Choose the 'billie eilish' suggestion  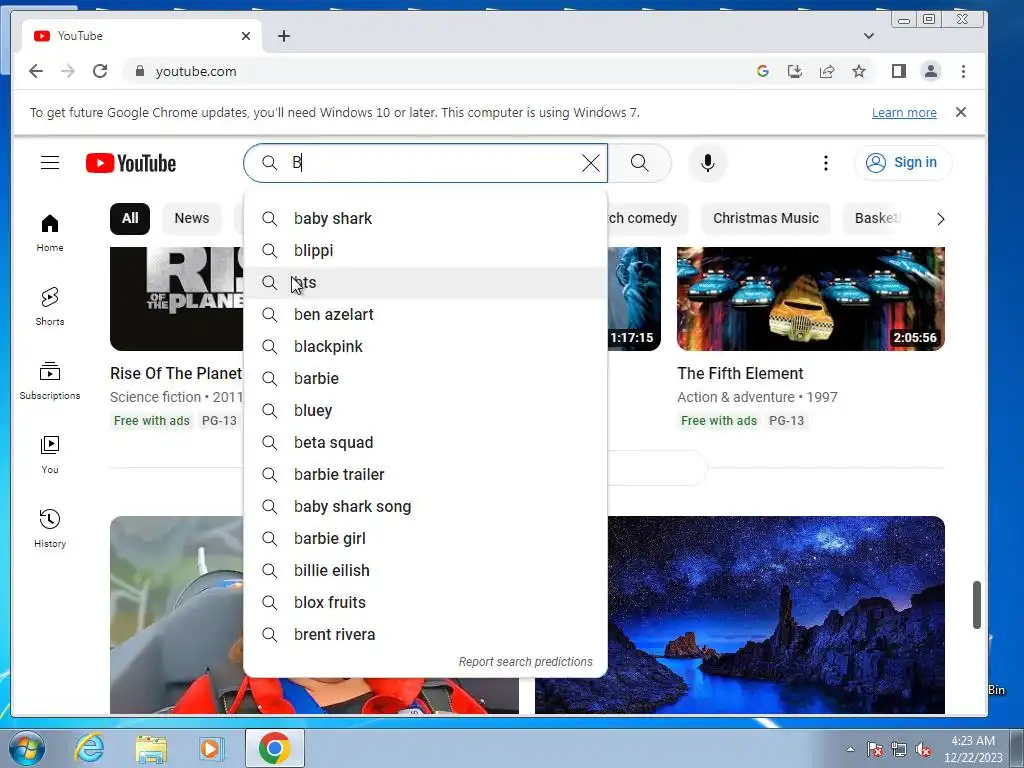pyautogui.click(x=425, y=570)
